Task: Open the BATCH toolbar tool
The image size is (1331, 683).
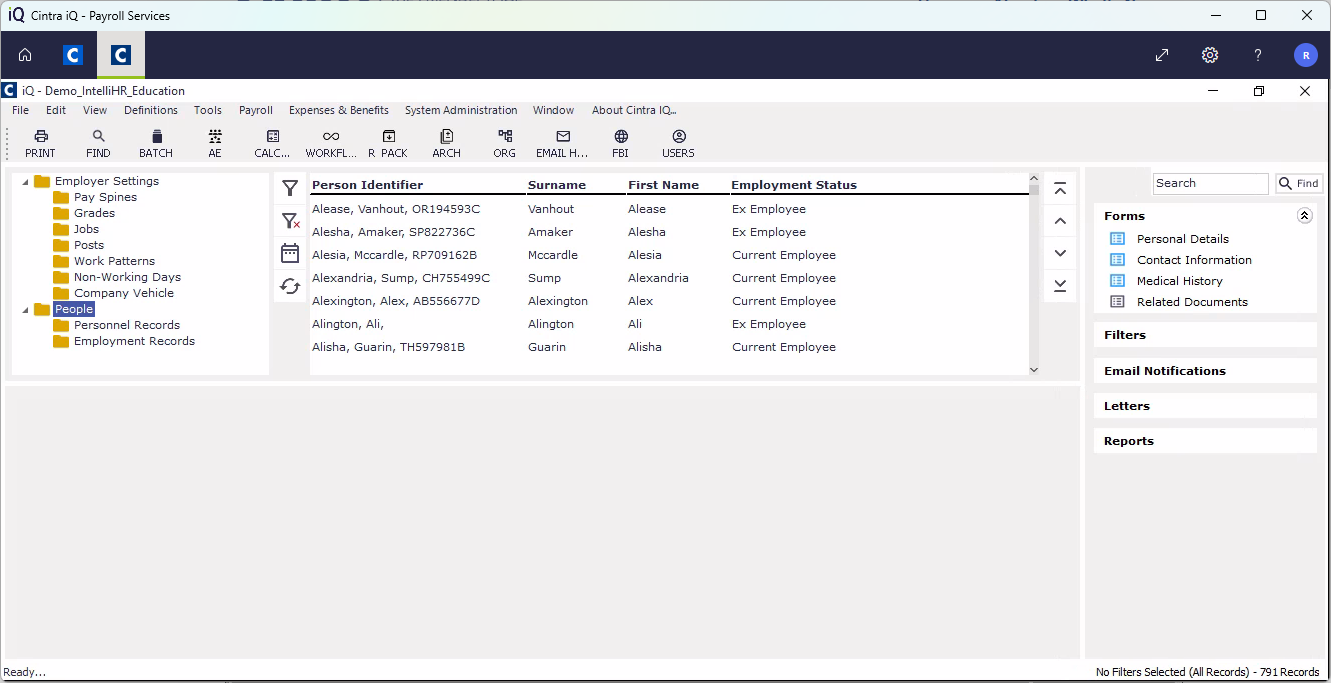Action: [156, 143]
